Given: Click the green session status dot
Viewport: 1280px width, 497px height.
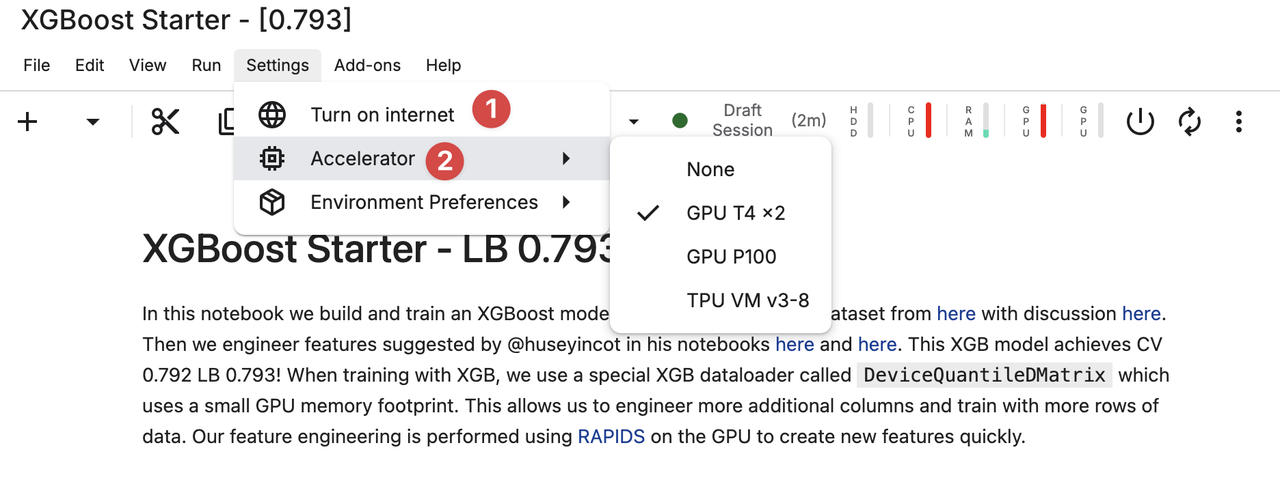Looking at the screenshot, I should (x=680, y=121).
